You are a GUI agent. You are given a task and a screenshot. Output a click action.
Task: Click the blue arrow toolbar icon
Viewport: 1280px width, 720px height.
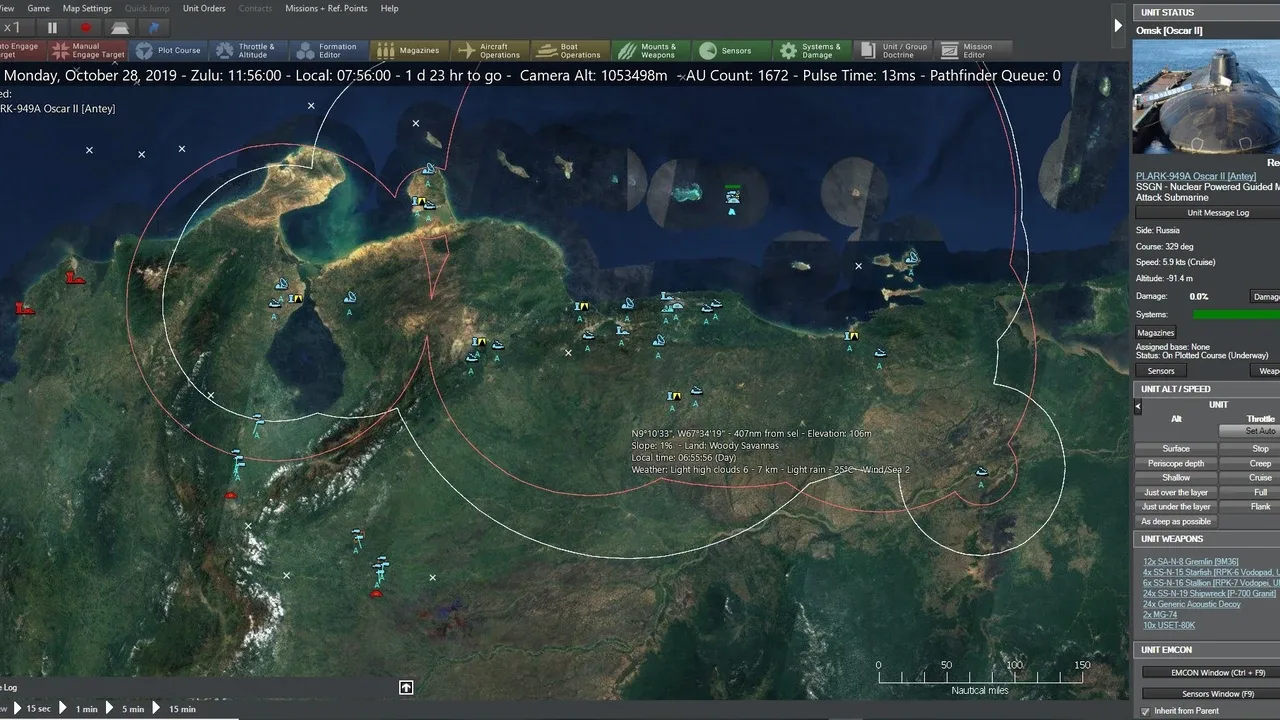[153, 28]
